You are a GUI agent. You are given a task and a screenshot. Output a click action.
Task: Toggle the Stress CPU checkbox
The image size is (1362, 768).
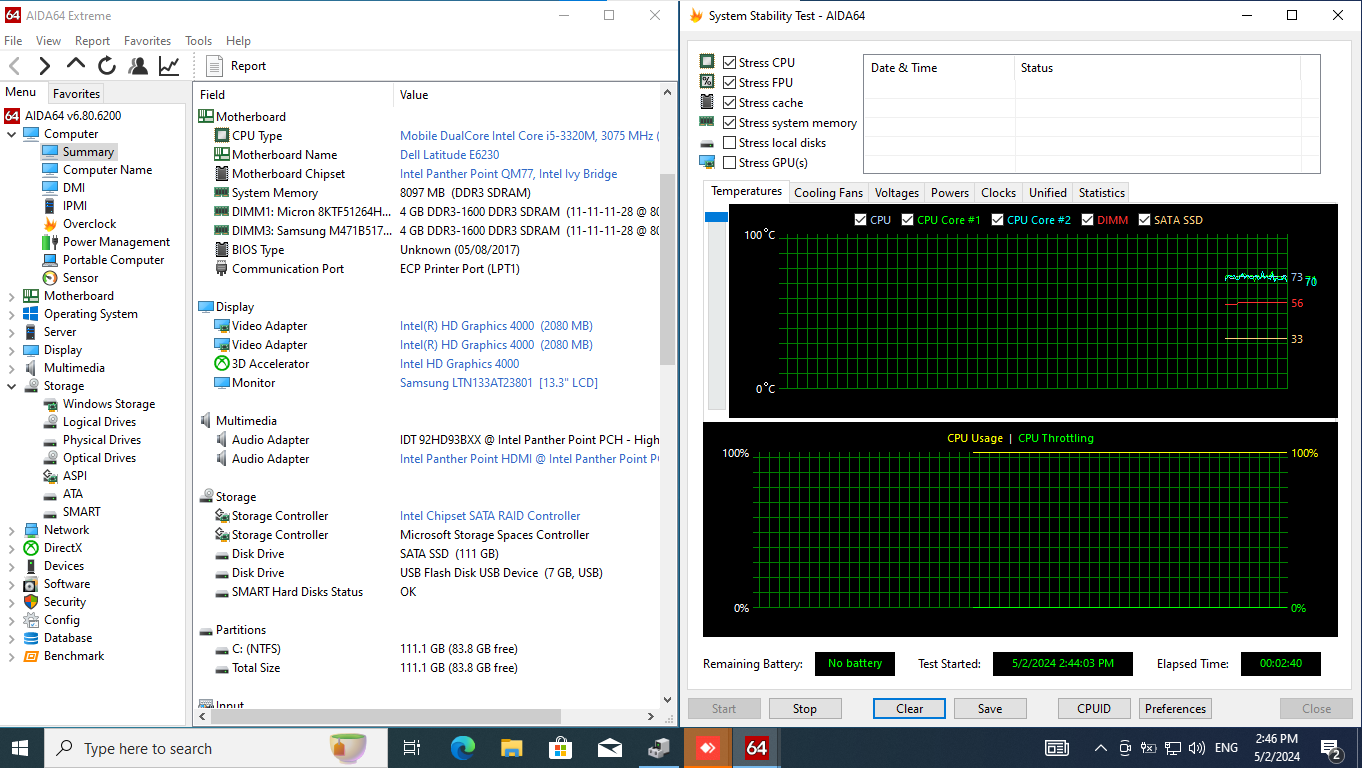(x=730, y=63)
